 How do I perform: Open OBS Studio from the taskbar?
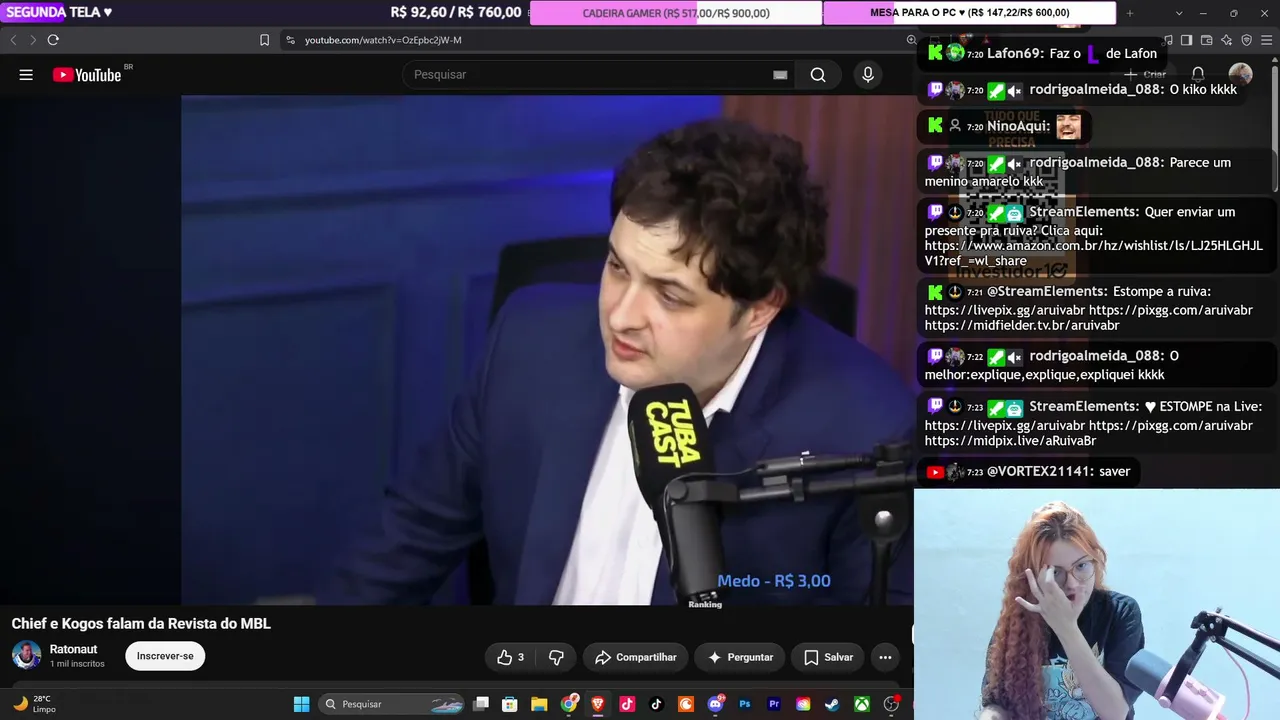(x=891, y=704)
